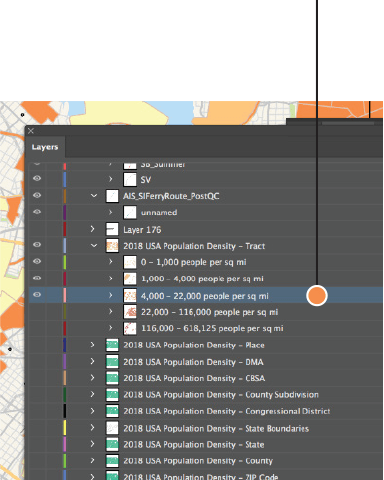Expand the 116,000 – 618,125 people sublayer
Viewport: 384px width, 480px height.
tap(111, 328)
